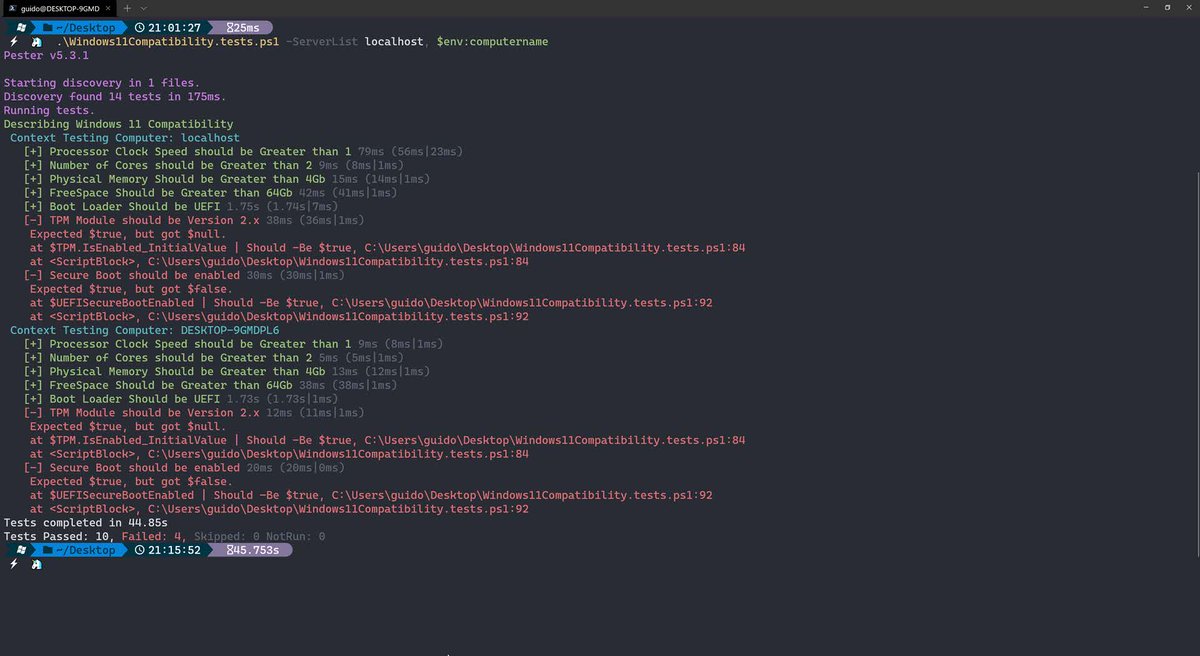Click the 25ms duration segment
Viewport: 1200px width, 656px height.
coord(242,27)
